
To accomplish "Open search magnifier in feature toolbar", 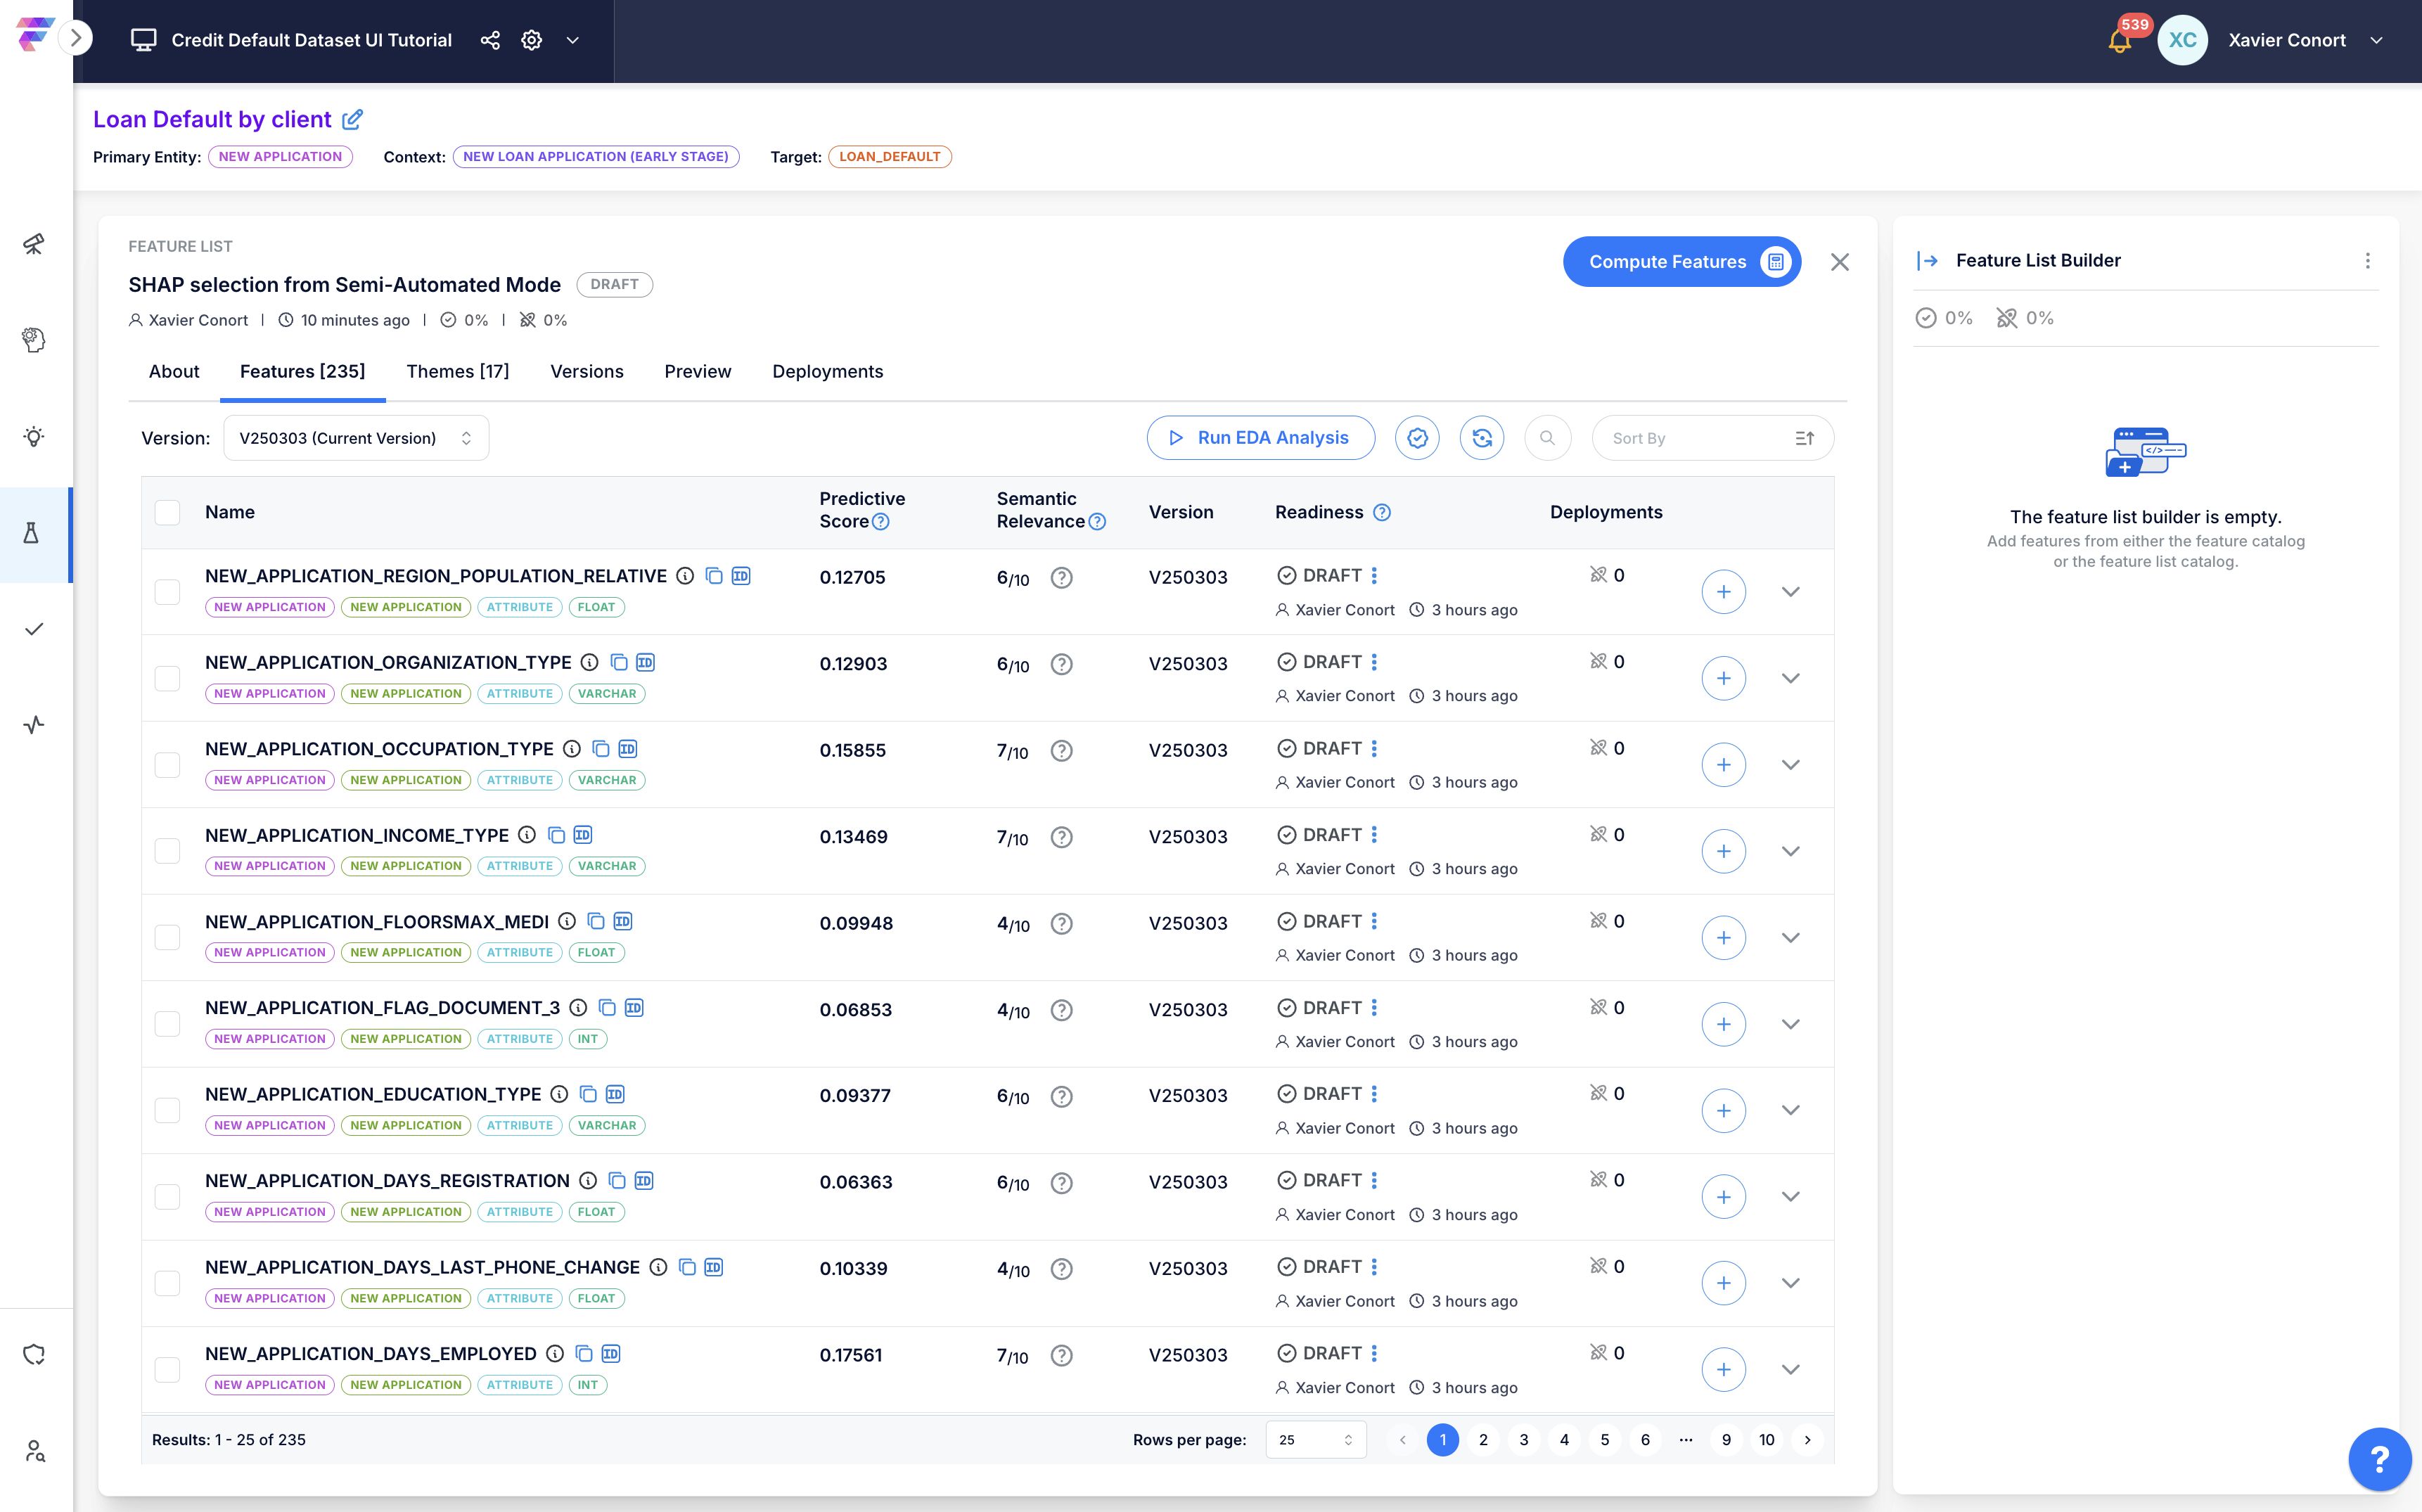I will point(1547,438).
